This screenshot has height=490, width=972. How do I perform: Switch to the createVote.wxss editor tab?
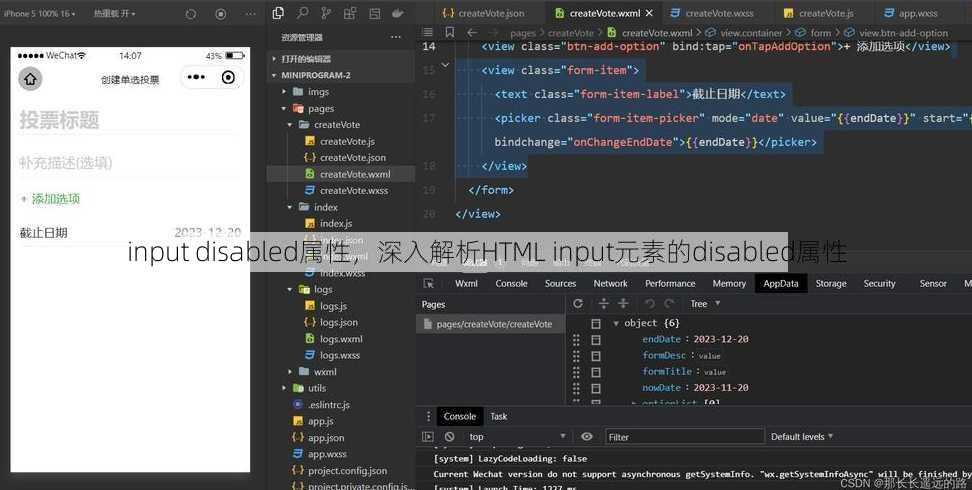(x=713, y=13)
